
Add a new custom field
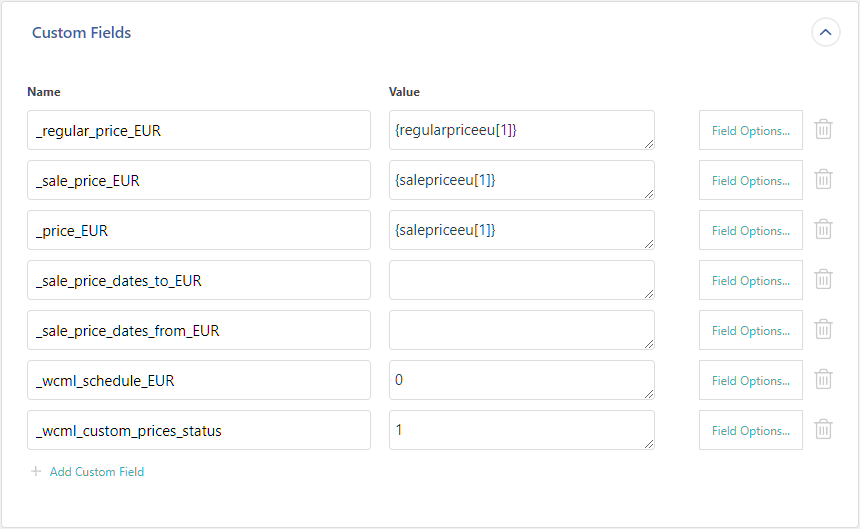(x=97, y=471)
